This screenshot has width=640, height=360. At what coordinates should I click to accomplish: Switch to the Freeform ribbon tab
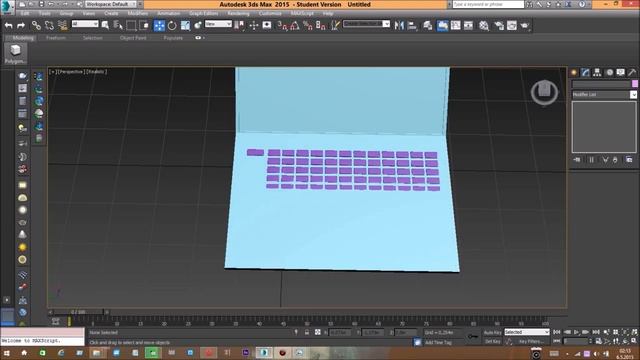(56, 38)
